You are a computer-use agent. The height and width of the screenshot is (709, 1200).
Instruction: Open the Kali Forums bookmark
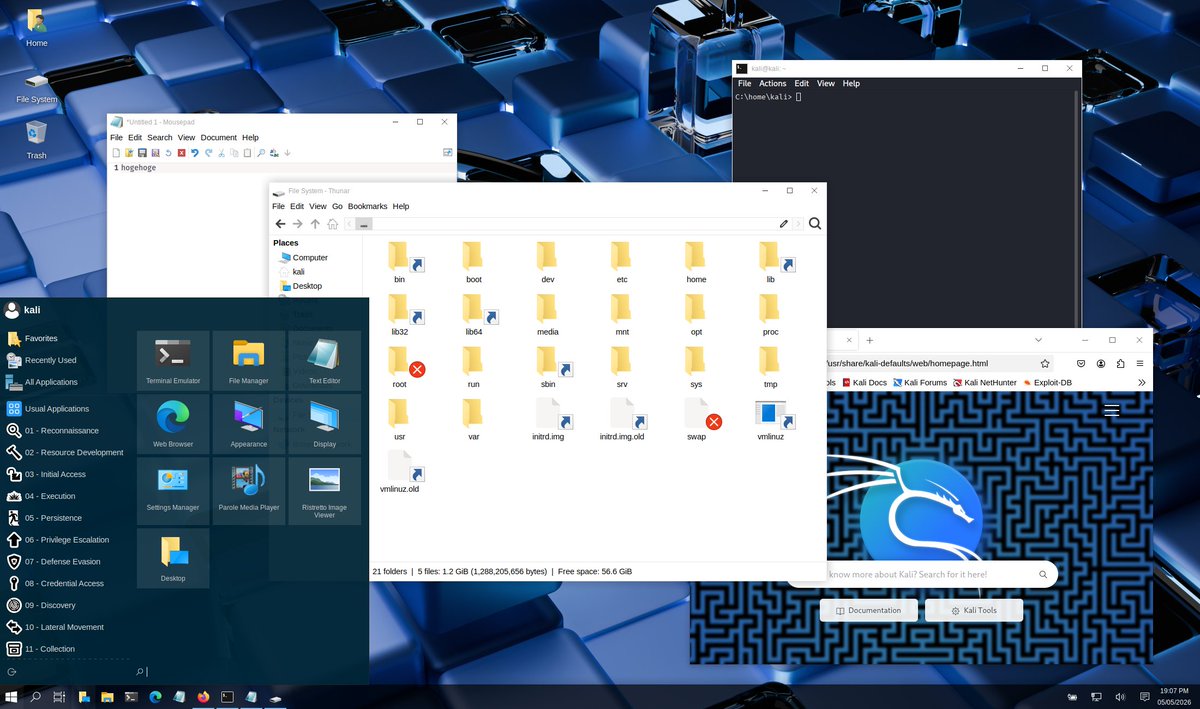920,382
